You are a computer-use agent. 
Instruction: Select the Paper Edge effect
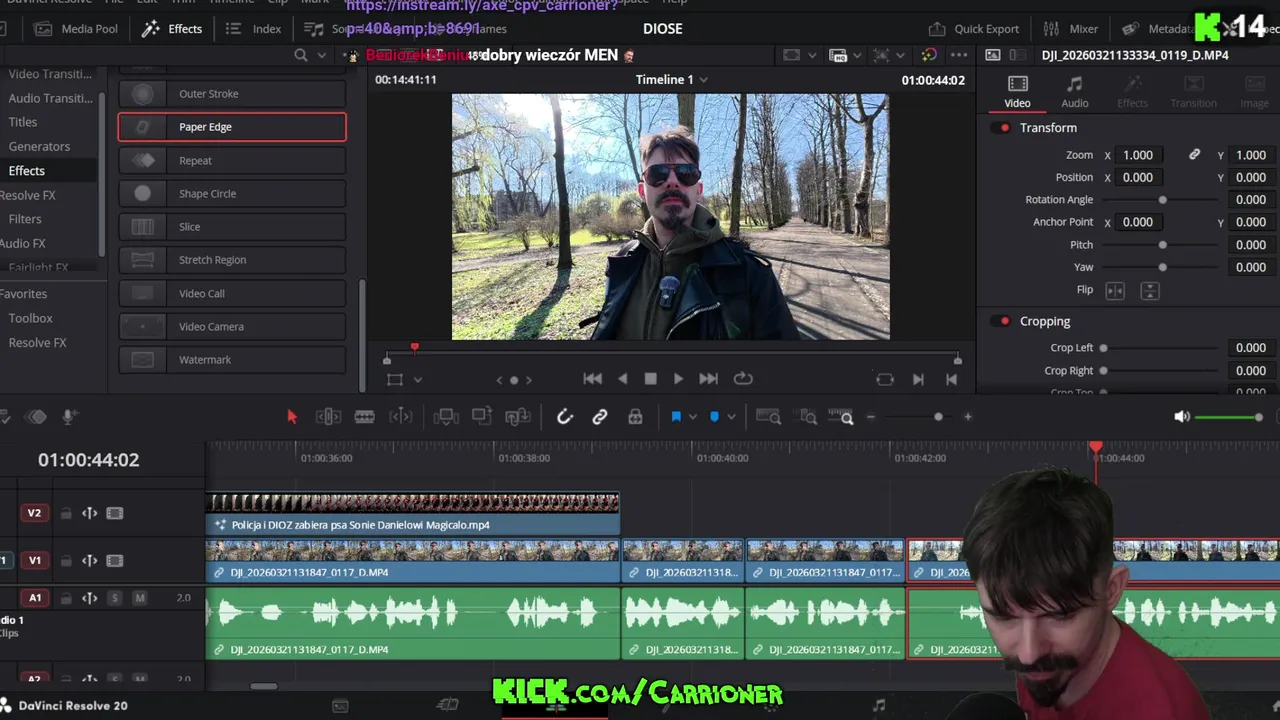(232, 127)
